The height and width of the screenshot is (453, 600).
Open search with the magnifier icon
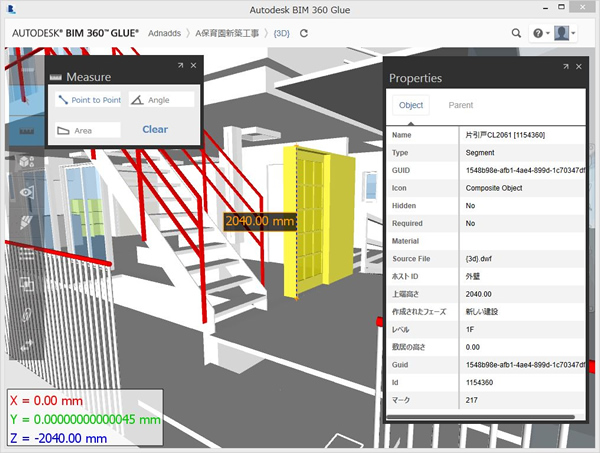coord(516,33)
